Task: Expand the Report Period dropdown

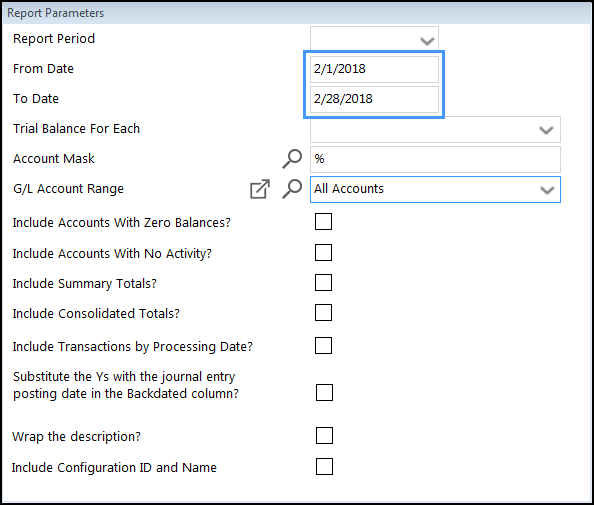Action: coord(427,41)
